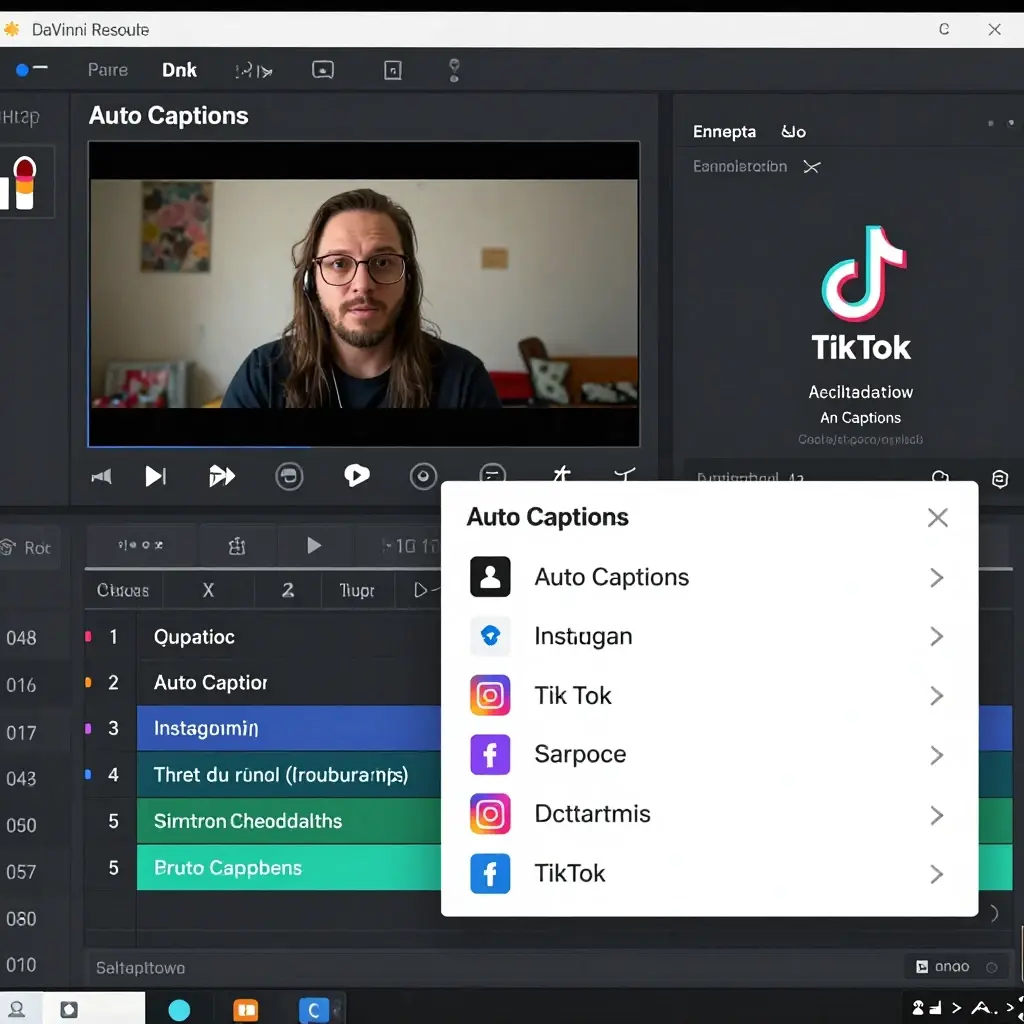Click the Facebook icon beside Sarpoce
Image resolution: width=1024 pixels, height=1024 pixels.
tap(489, 755)
